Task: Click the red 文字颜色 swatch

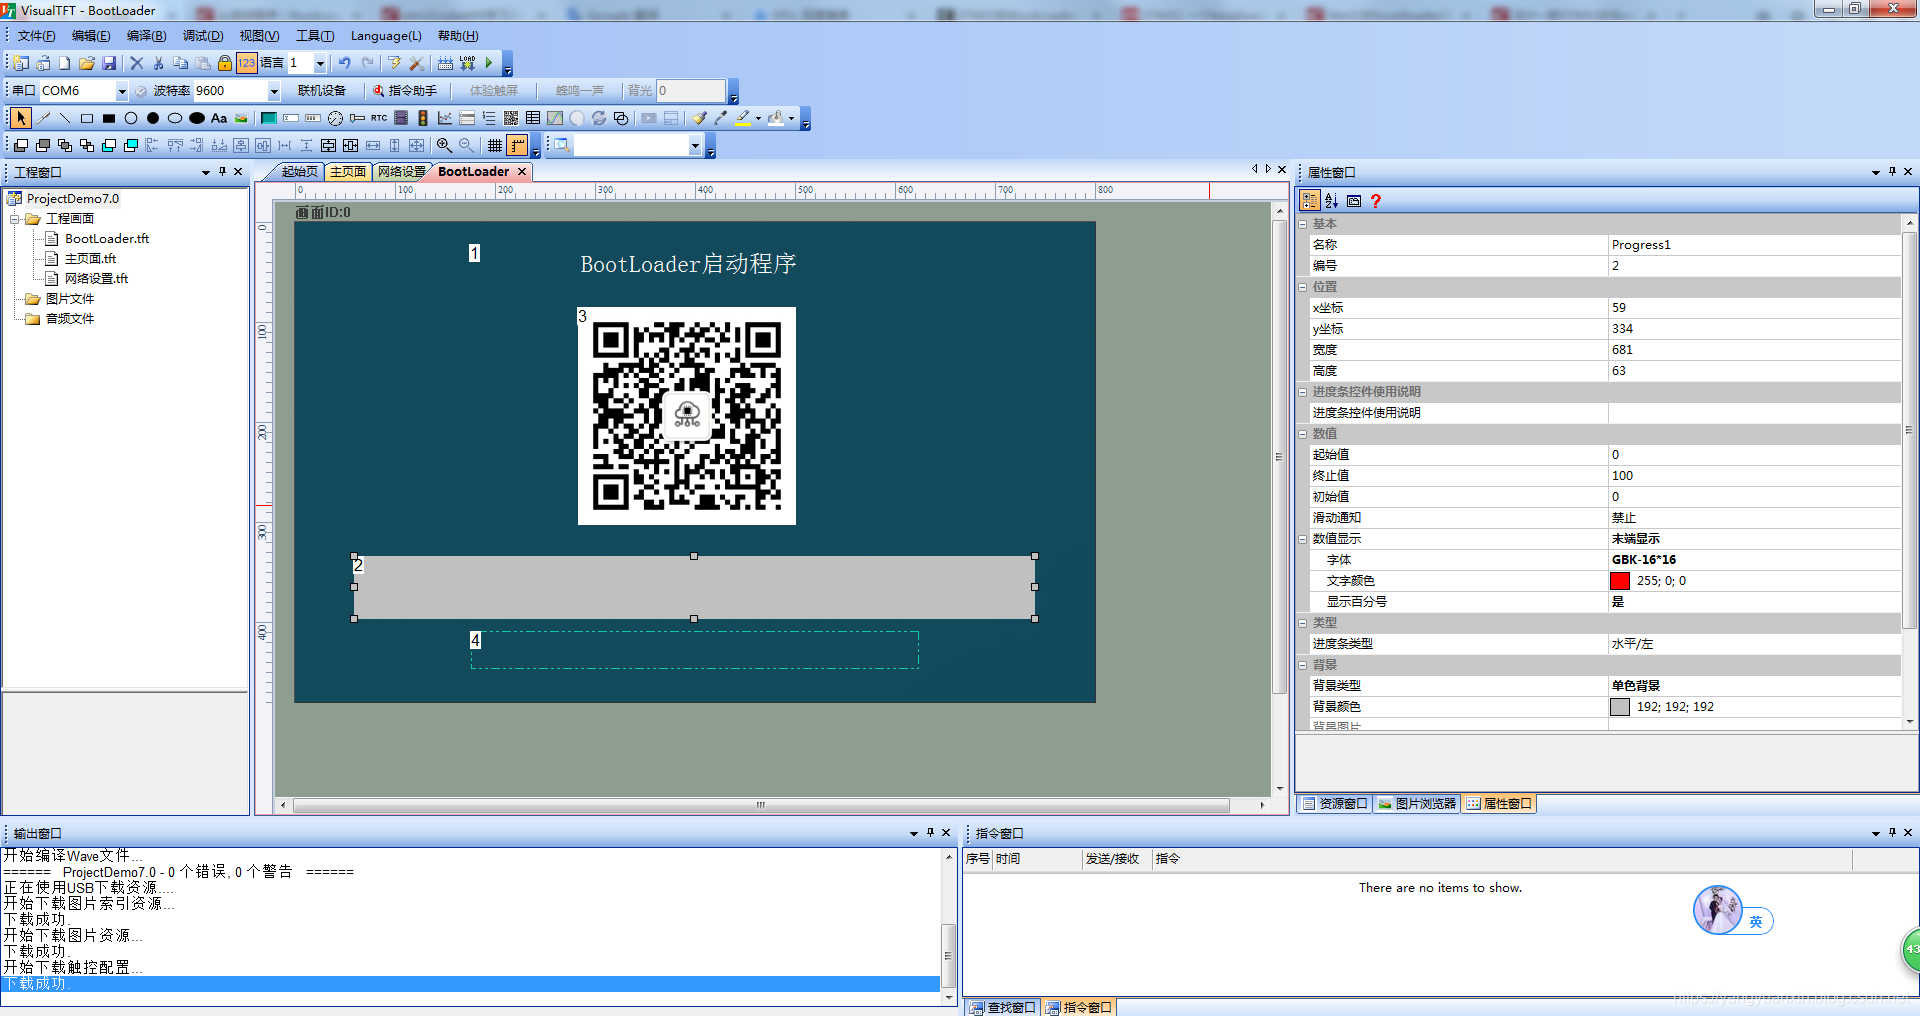Action: [1620, 581]
